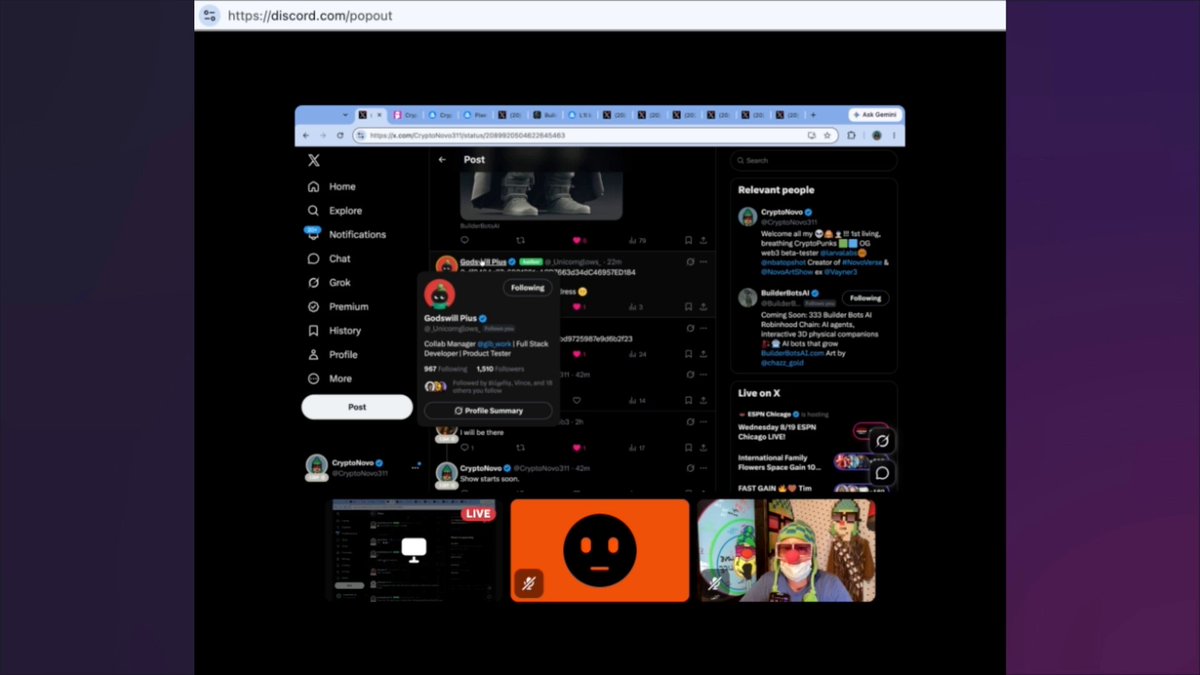Bookmark this page with the star icon
The height and width of the screenshot is (675, 1200).
827,135
